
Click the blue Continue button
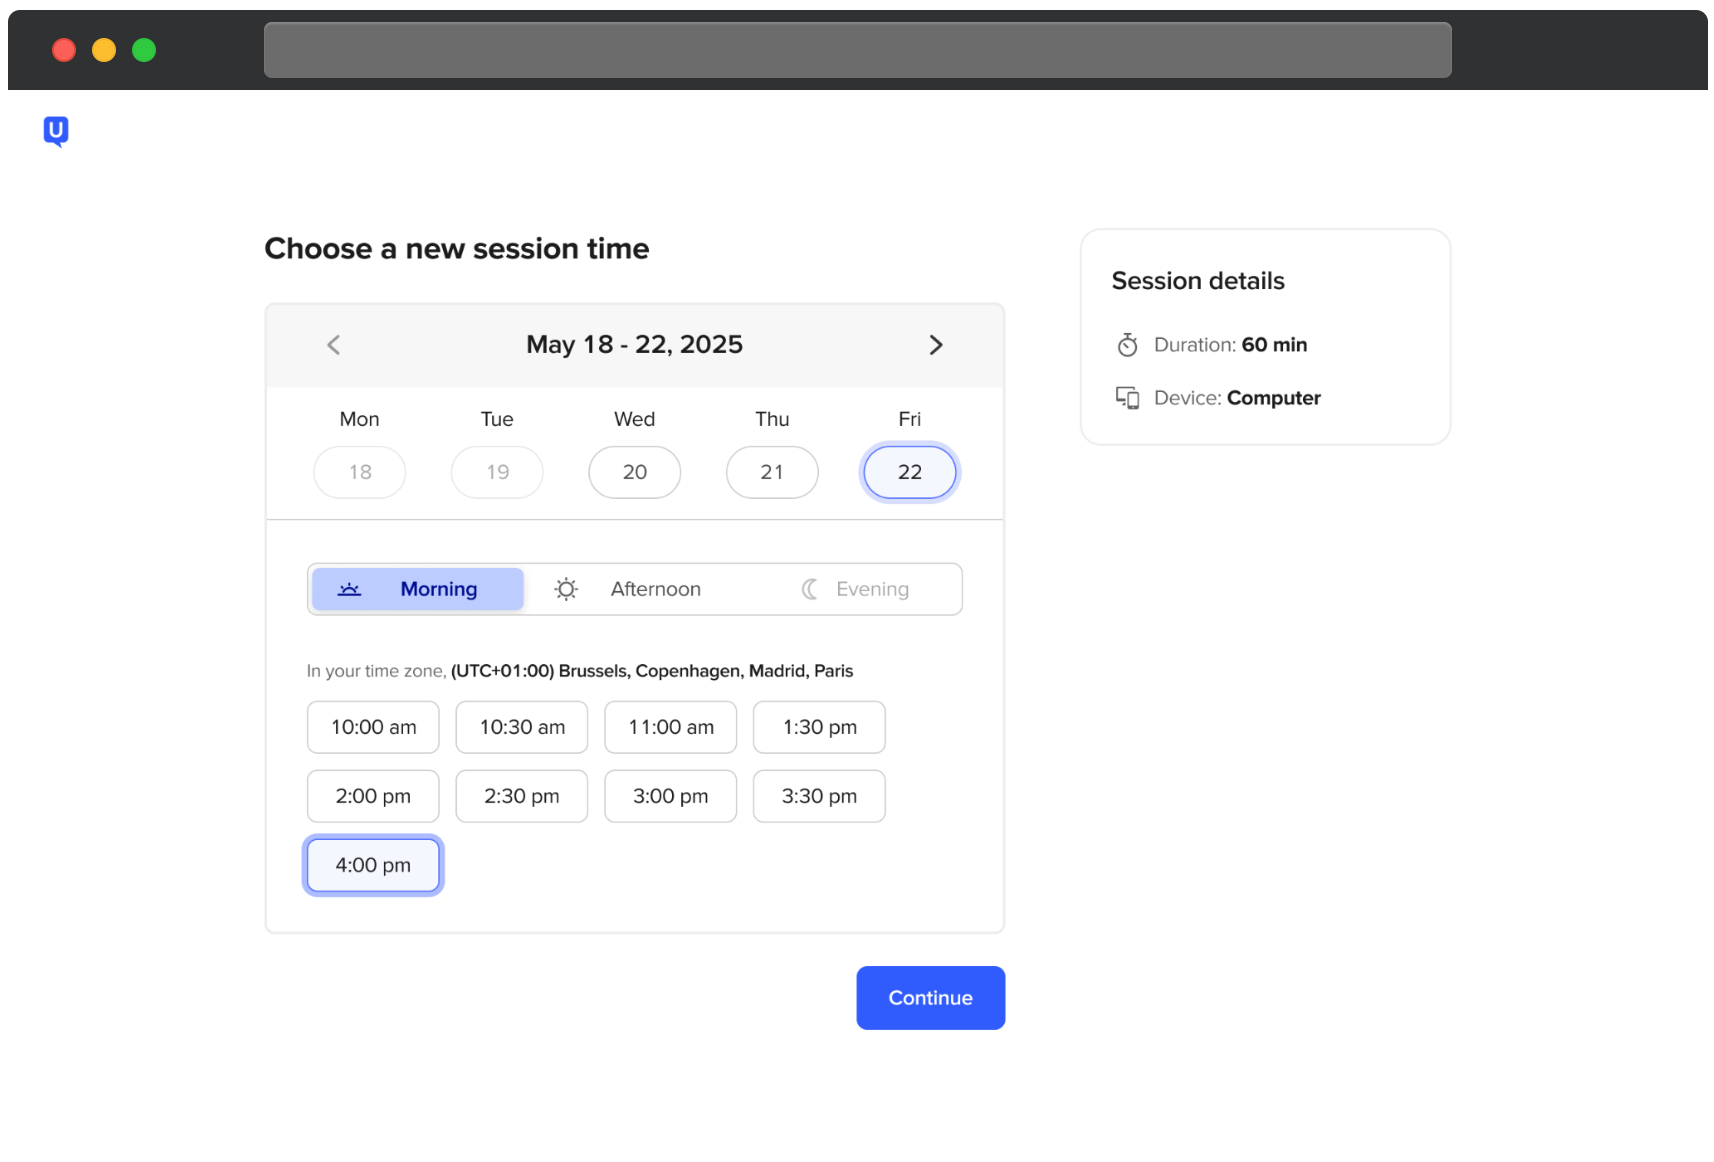tap(931, 998)
